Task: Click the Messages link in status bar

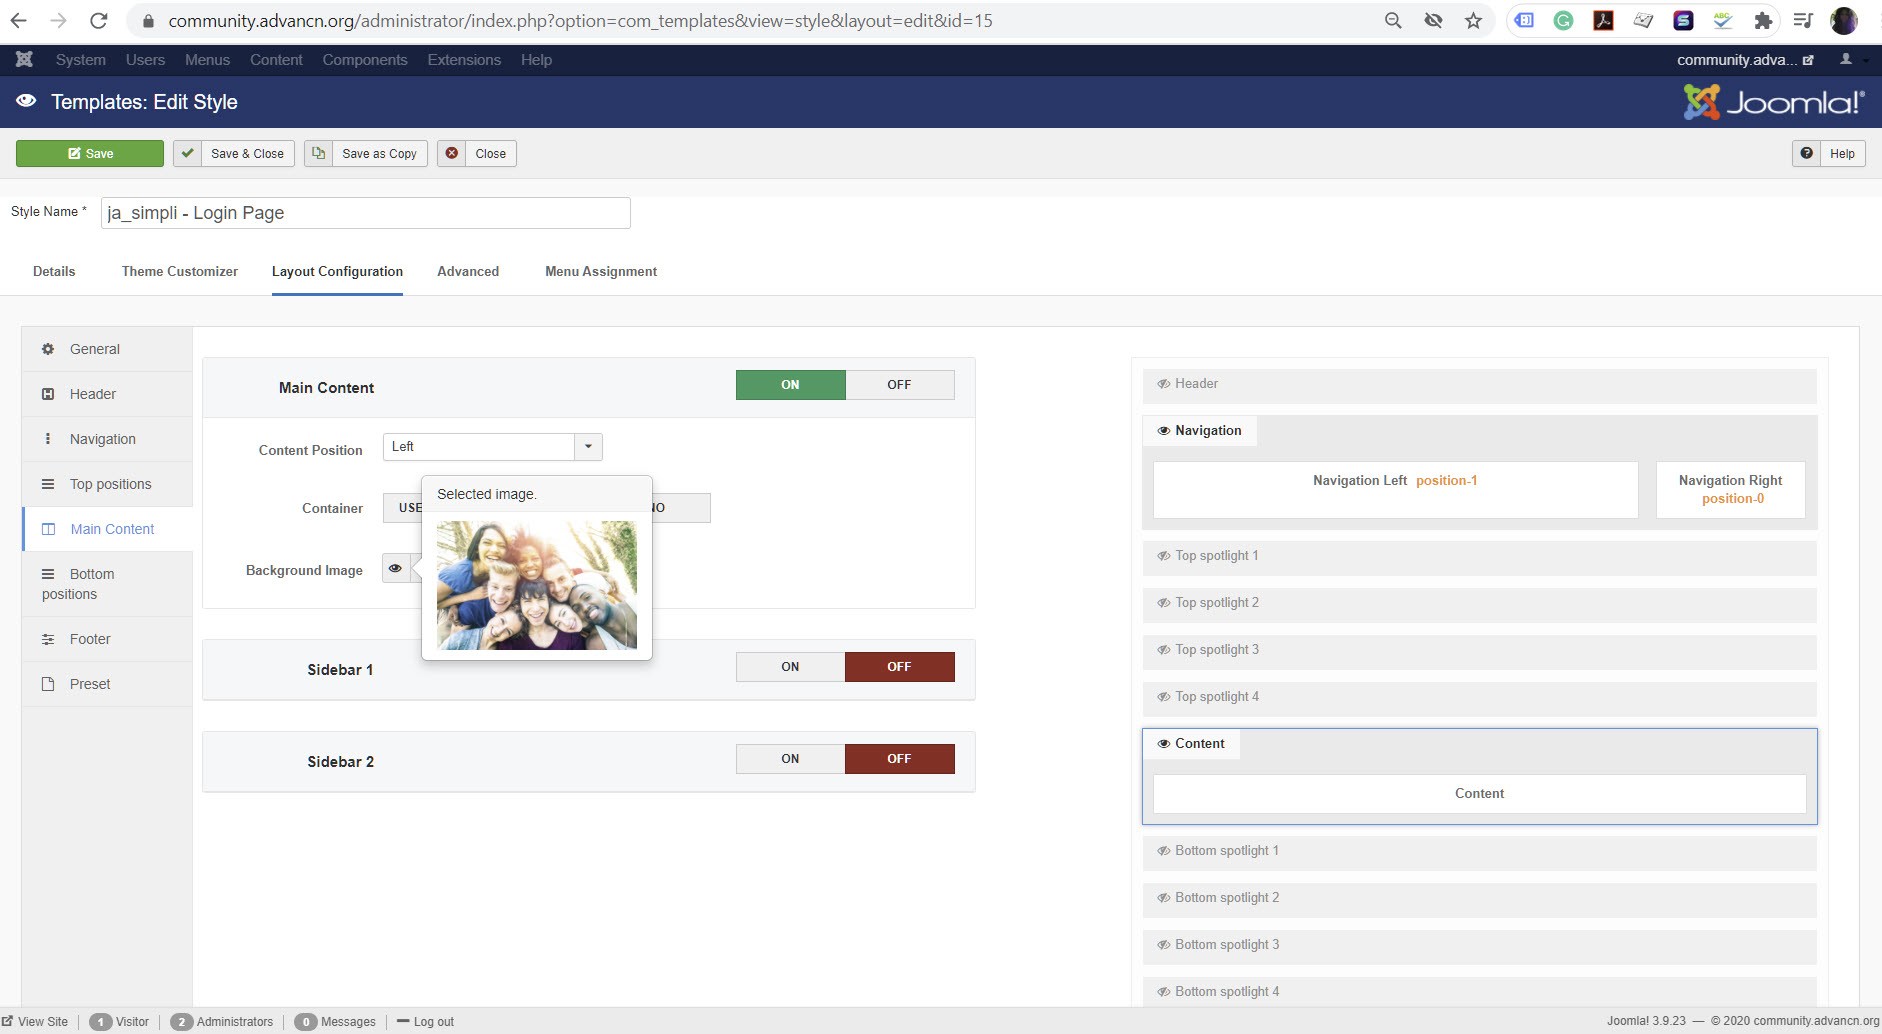Action: [x=336, y=1022]
